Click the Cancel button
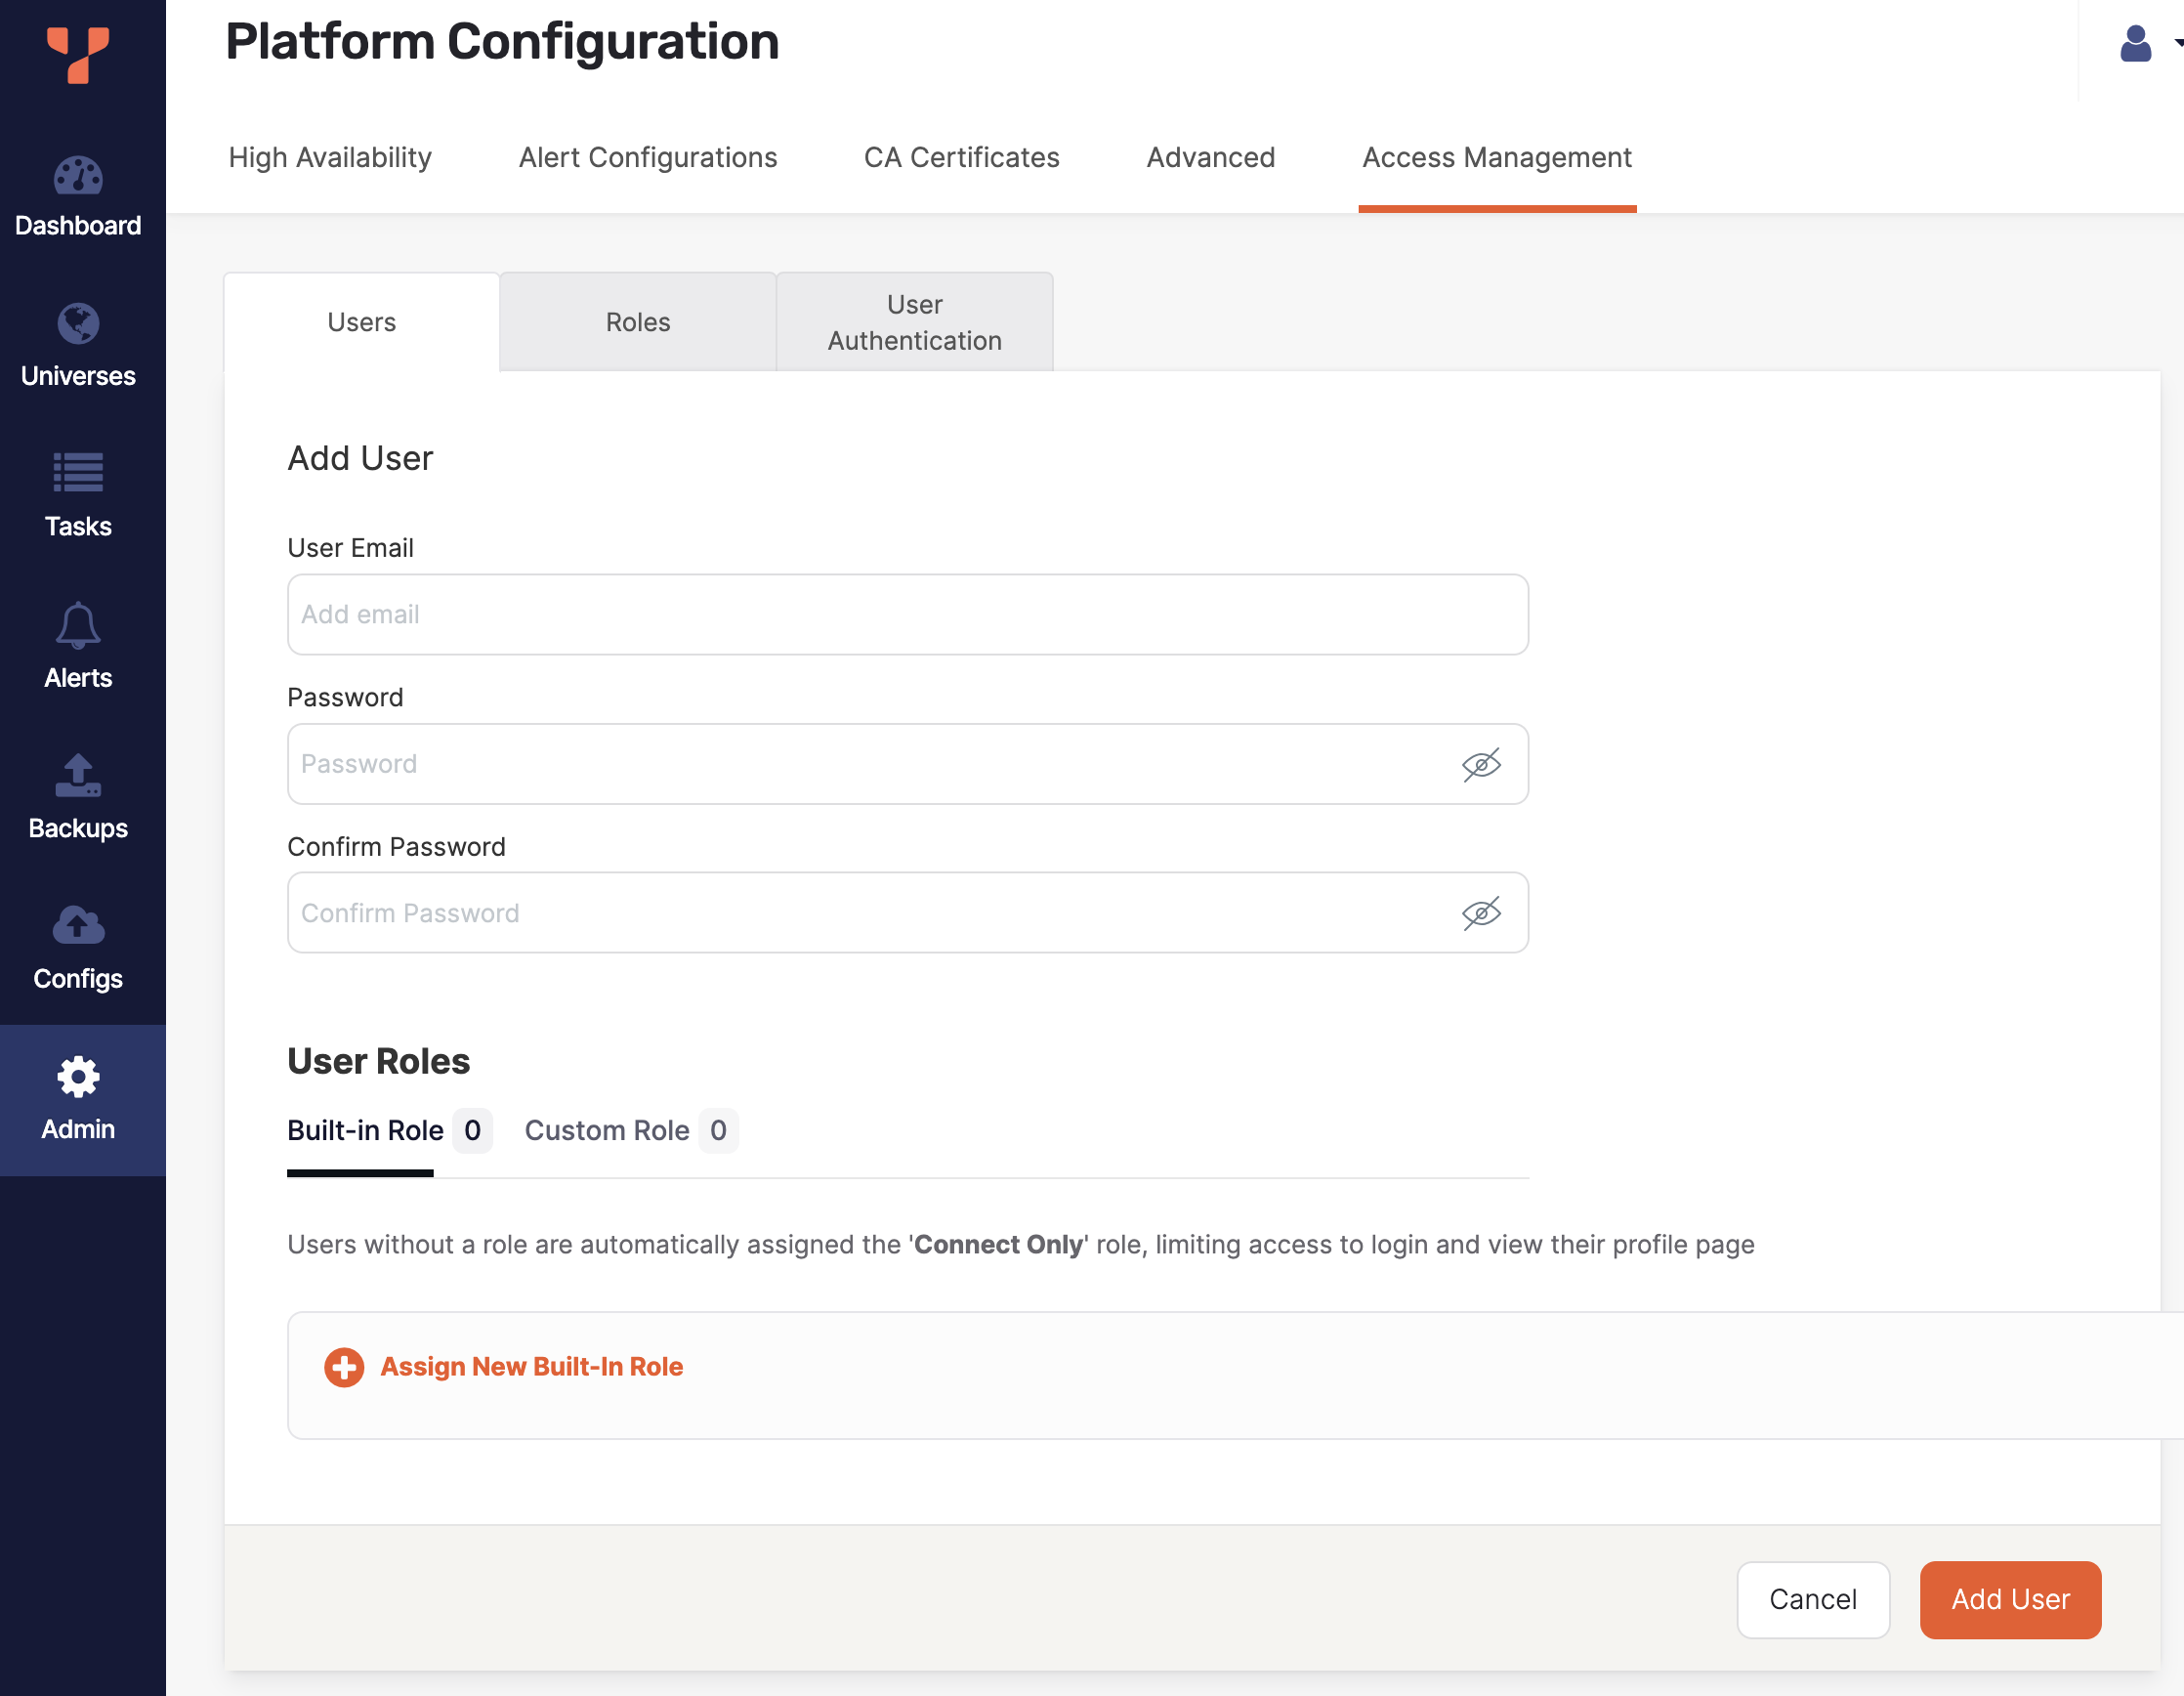The image size is (2184, 1696). tap(1812, 1599)
